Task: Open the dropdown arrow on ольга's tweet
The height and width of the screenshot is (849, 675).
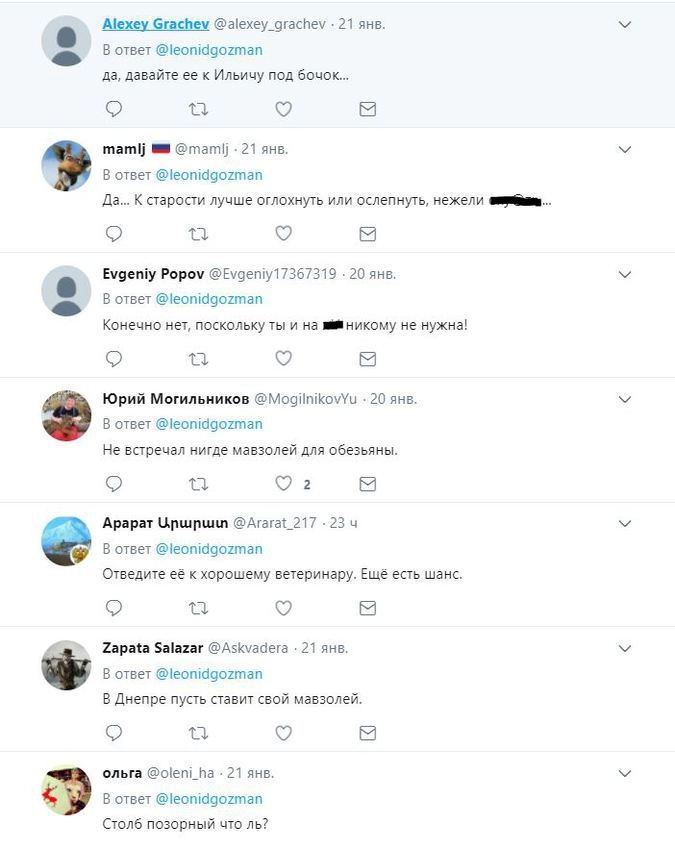Action: point(625,773)
